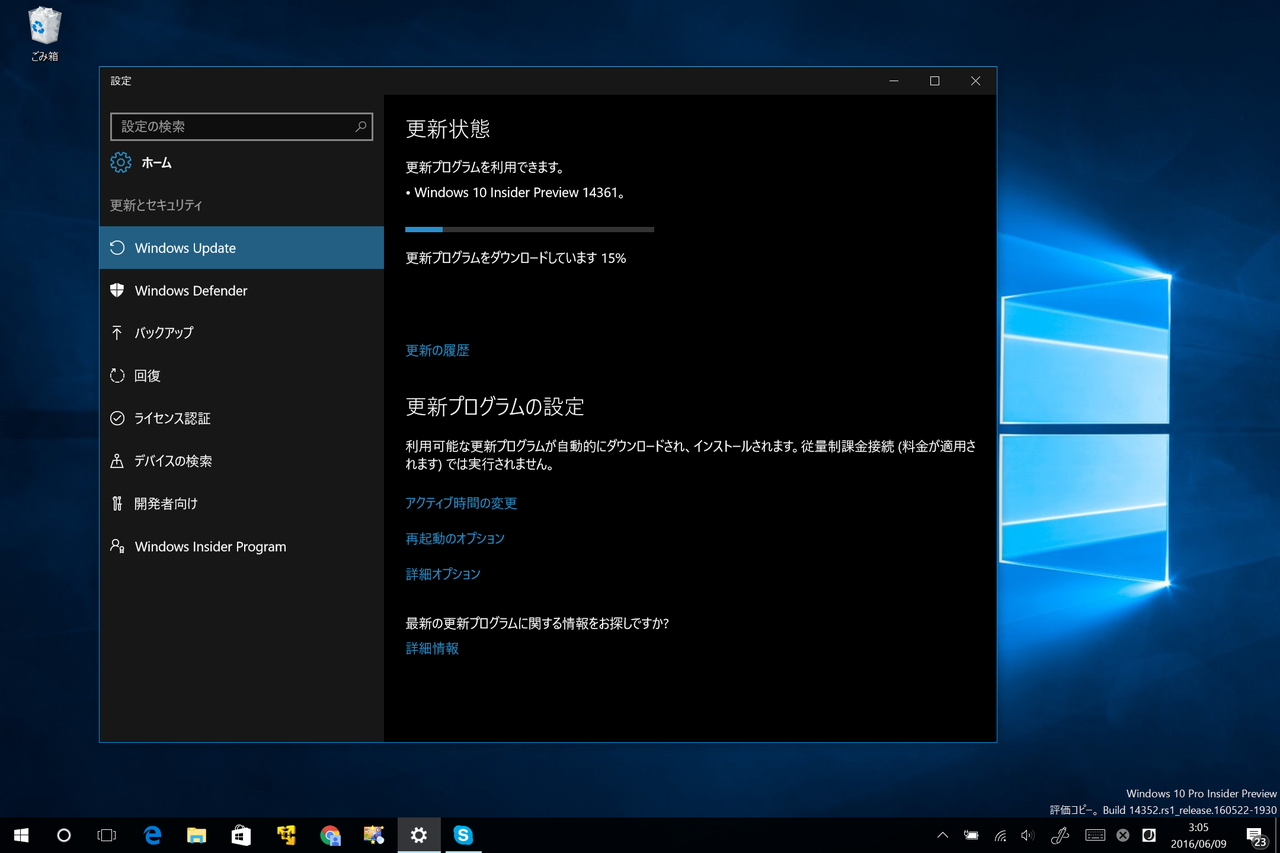Screen dimensions: 1280x853
Task: Click the デバイスの検索 icon
Action: coord(117,461)
